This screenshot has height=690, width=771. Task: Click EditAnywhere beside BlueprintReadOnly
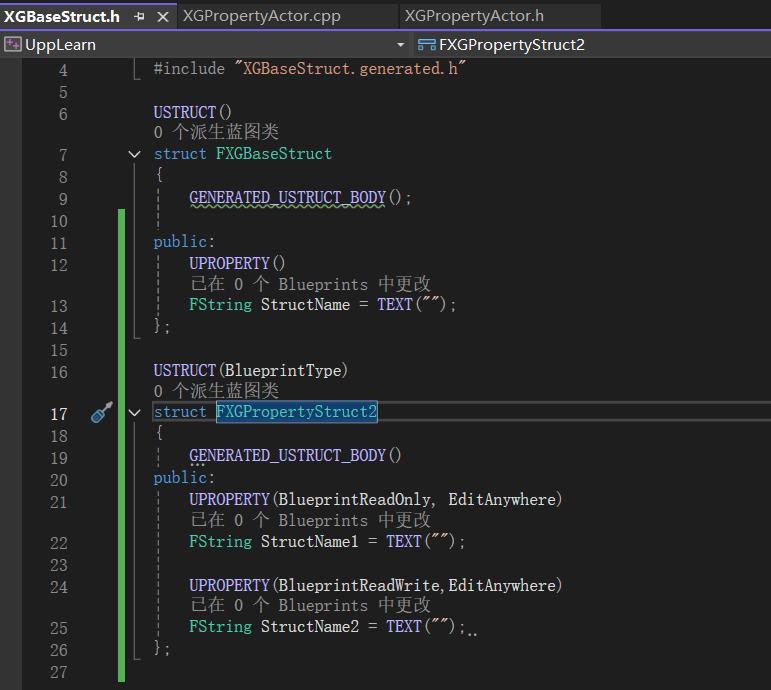tap(502, 500)
